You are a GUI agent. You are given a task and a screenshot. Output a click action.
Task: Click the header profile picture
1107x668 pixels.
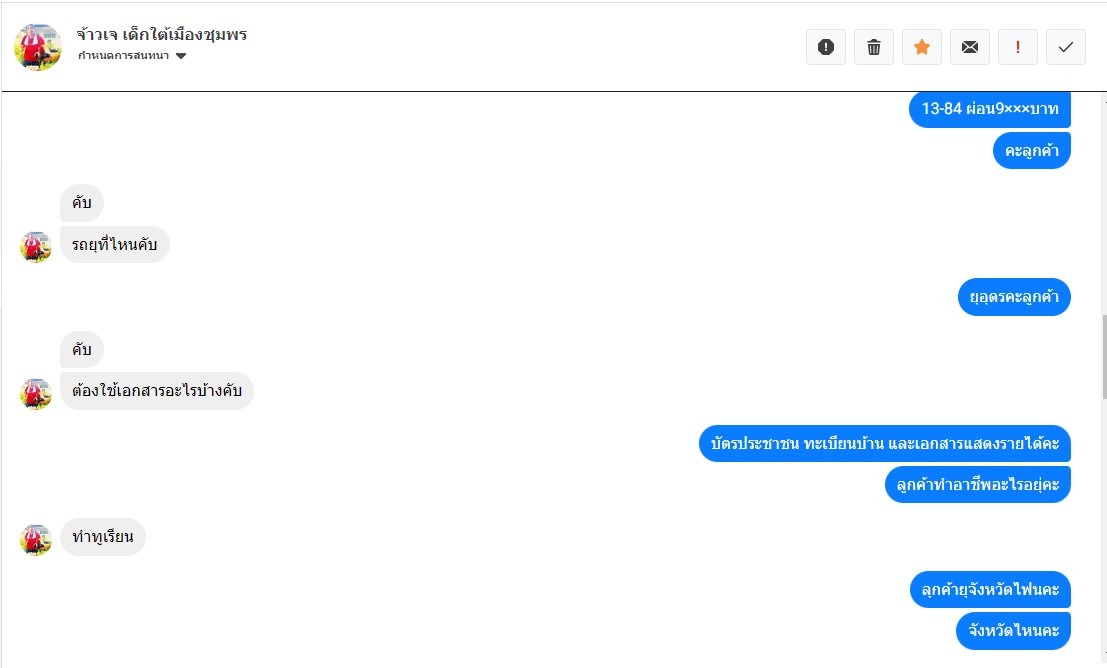click(x=38, y=47)
